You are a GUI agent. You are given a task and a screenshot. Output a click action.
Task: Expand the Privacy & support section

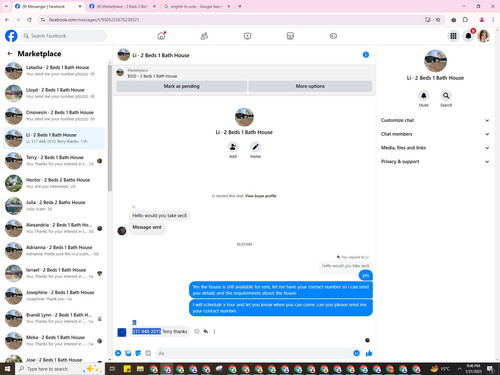435,161
